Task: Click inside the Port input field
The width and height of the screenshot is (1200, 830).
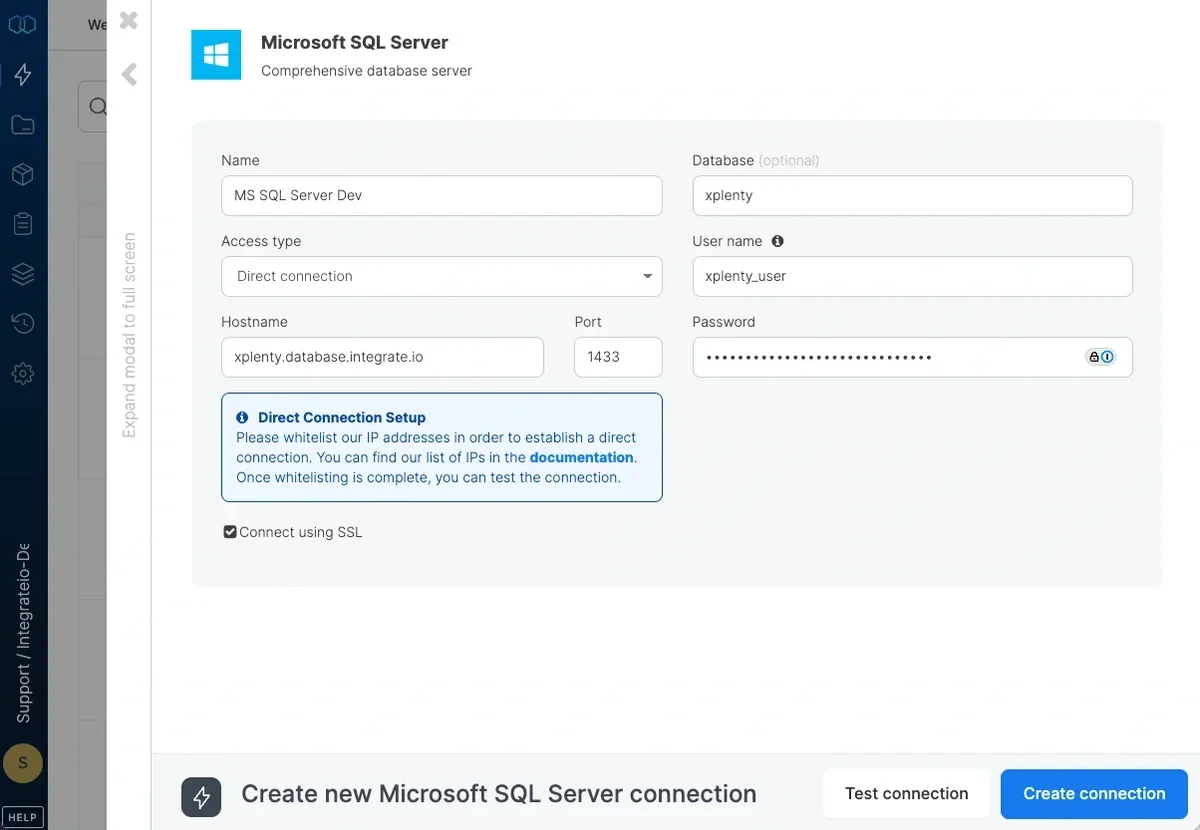Action: pos(617,356)
